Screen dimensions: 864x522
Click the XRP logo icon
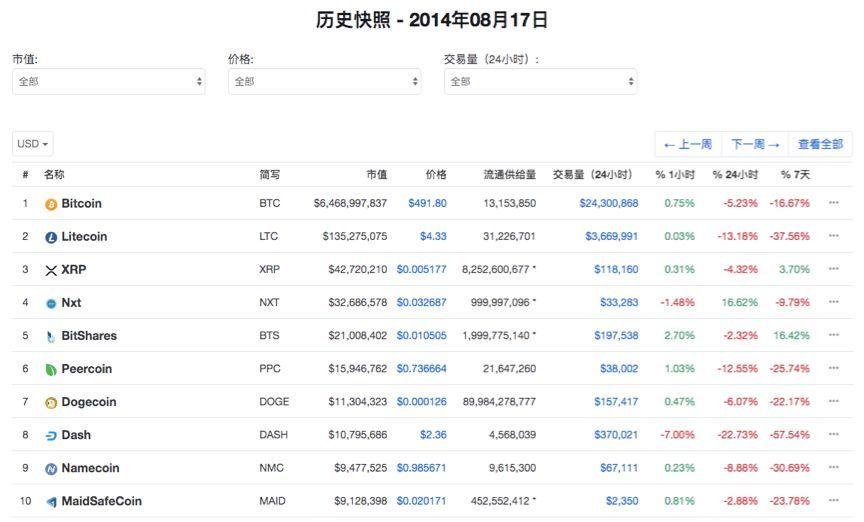[x=51, y=271]
